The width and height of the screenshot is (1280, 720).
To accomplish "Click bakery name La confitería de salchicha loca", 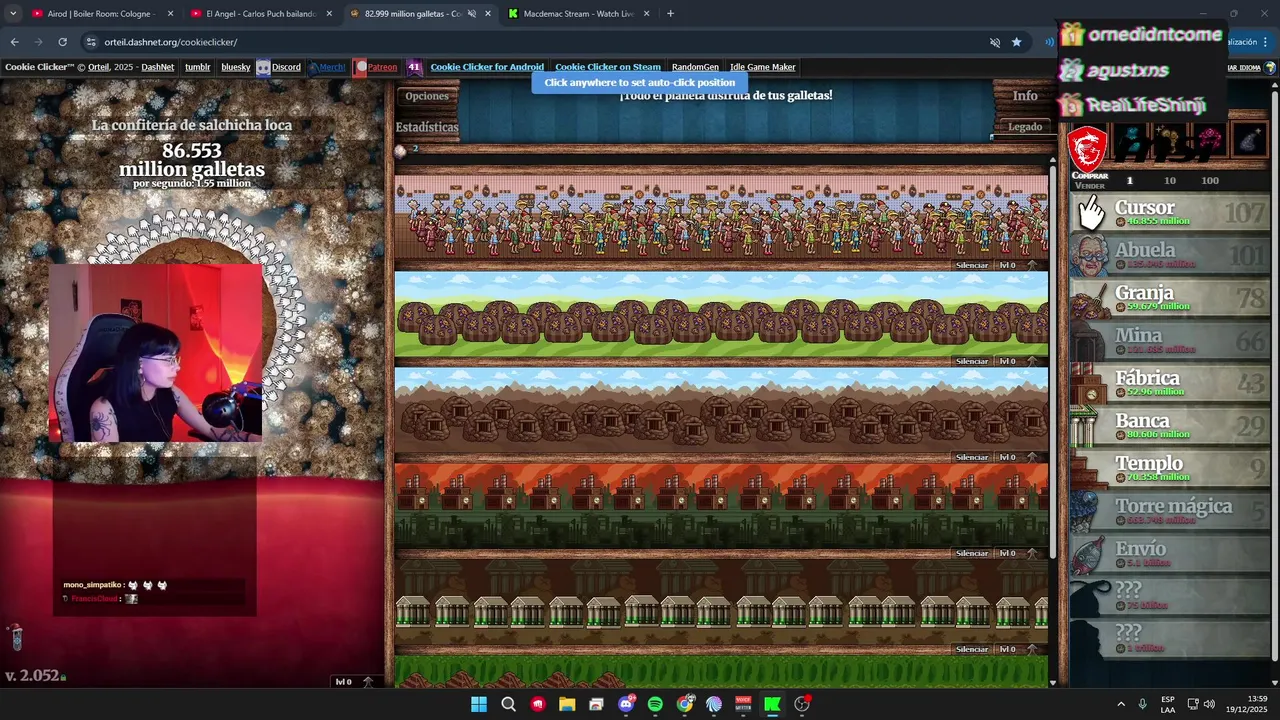I will point(192,125).
